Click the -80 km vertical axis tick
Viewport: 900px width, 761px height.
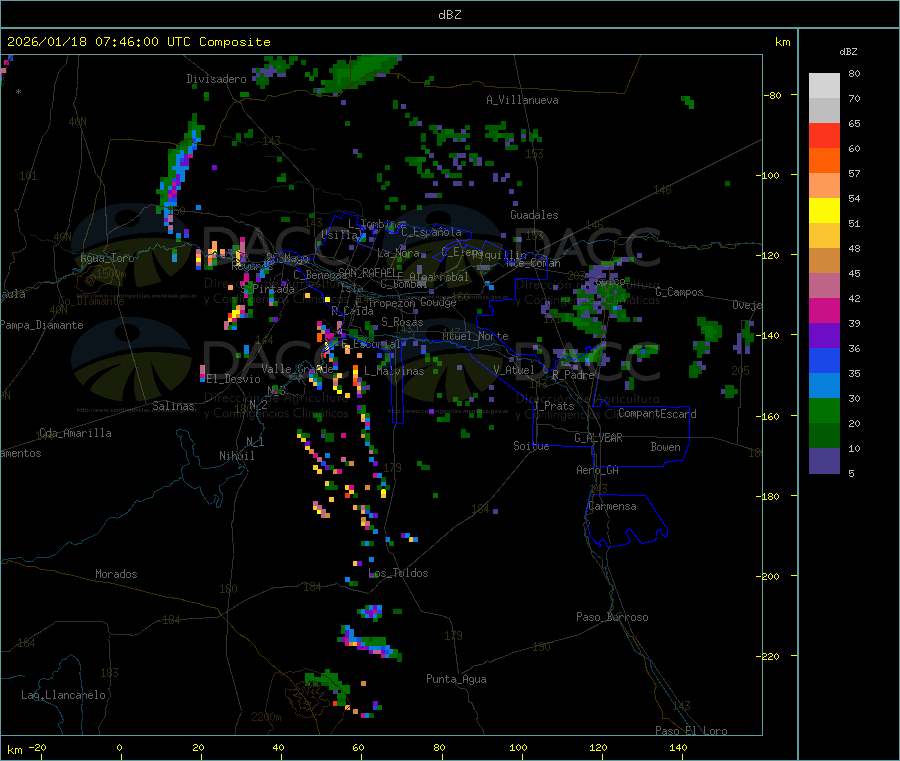(773, 95)
